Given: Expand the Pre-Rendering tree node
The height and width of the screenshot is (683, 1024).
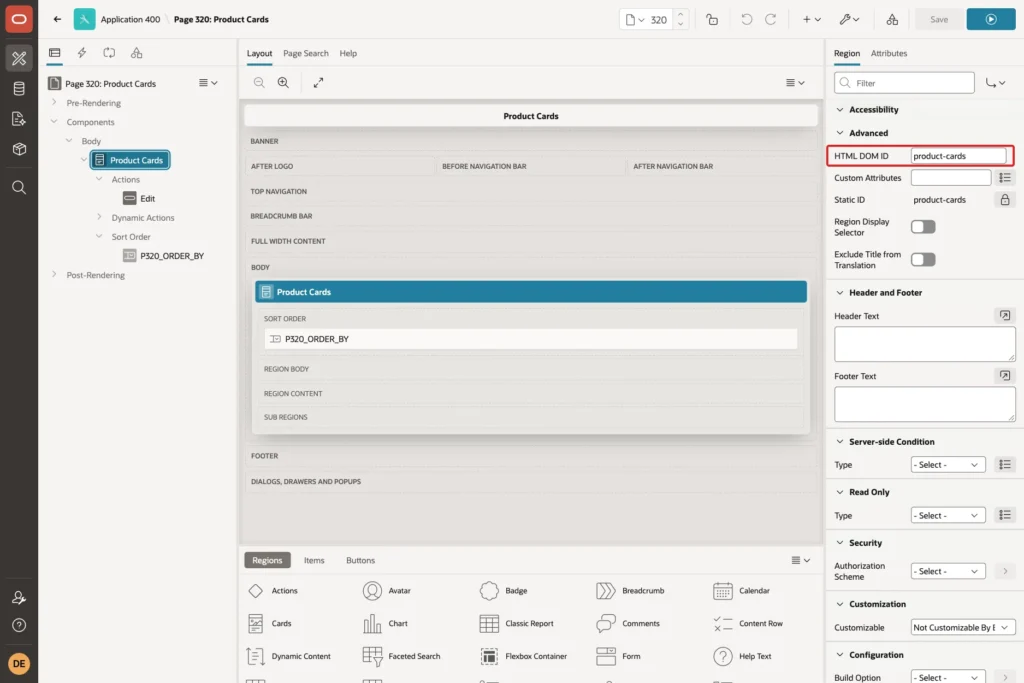Looking at the screenshot, I should pos(54,103).
